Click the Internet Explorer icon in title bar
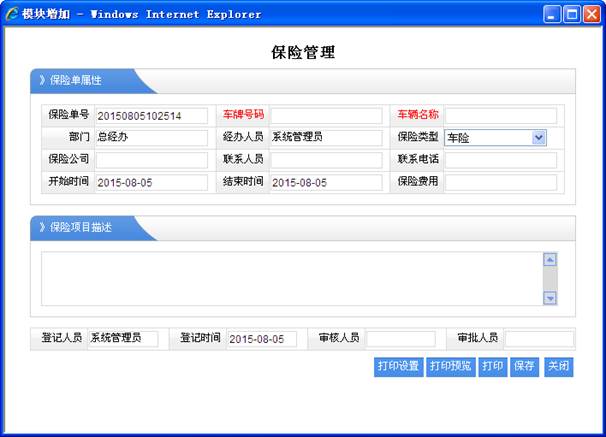606x437 pixels. [12, 14]
